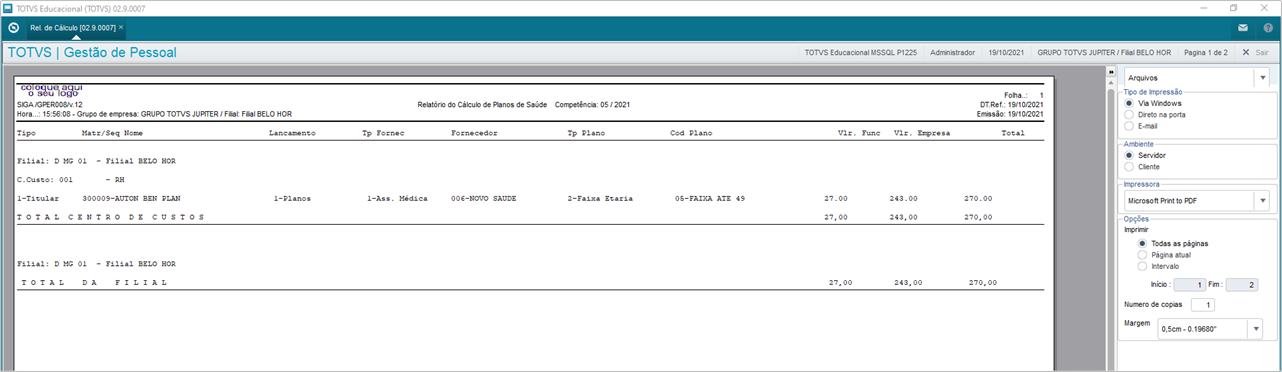Click the Administrador user label
Viewport: 1282px width, 372px height.
(952, 52)
